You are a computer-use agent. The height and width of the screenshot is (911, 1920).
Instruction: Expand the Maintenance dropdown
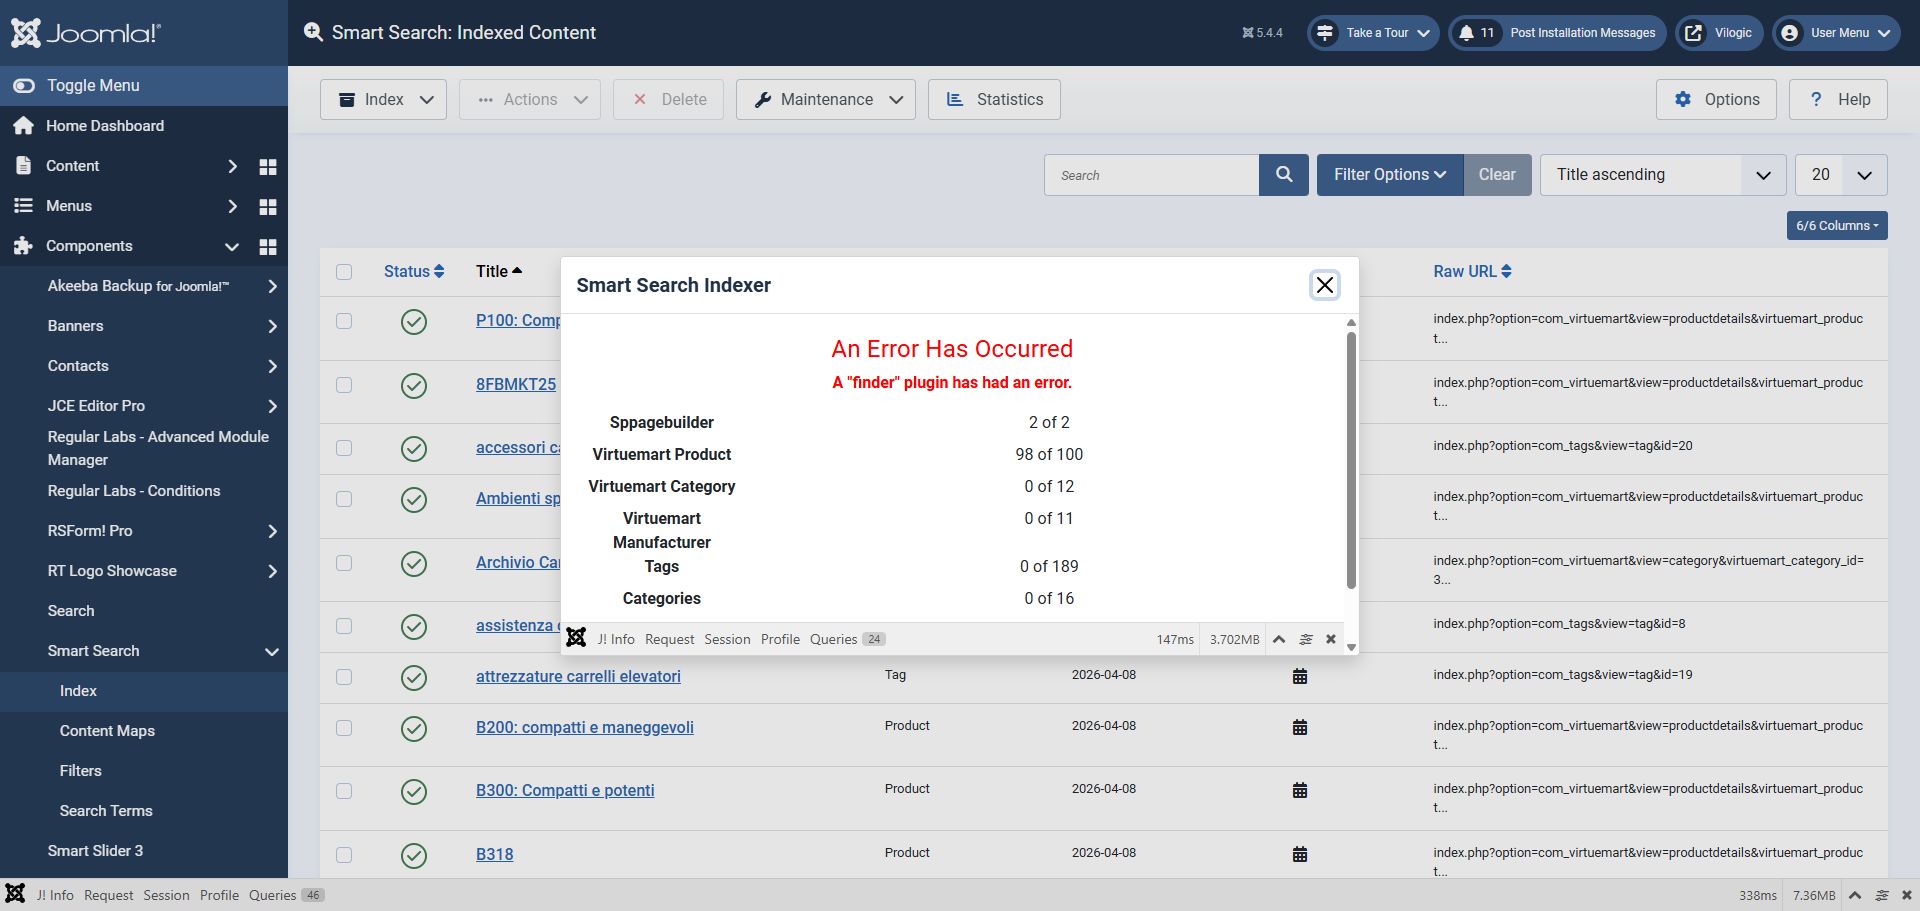coord(826,100)
